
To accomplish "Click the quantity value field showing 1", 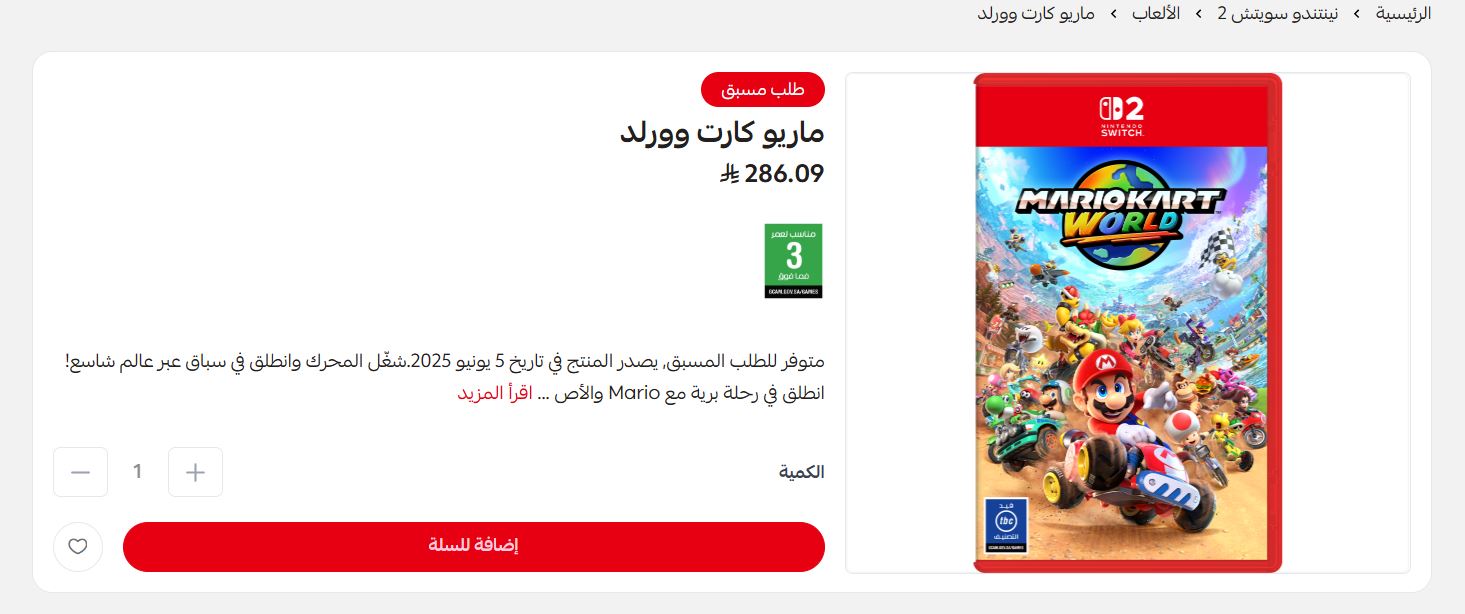I will coord(138,472).
